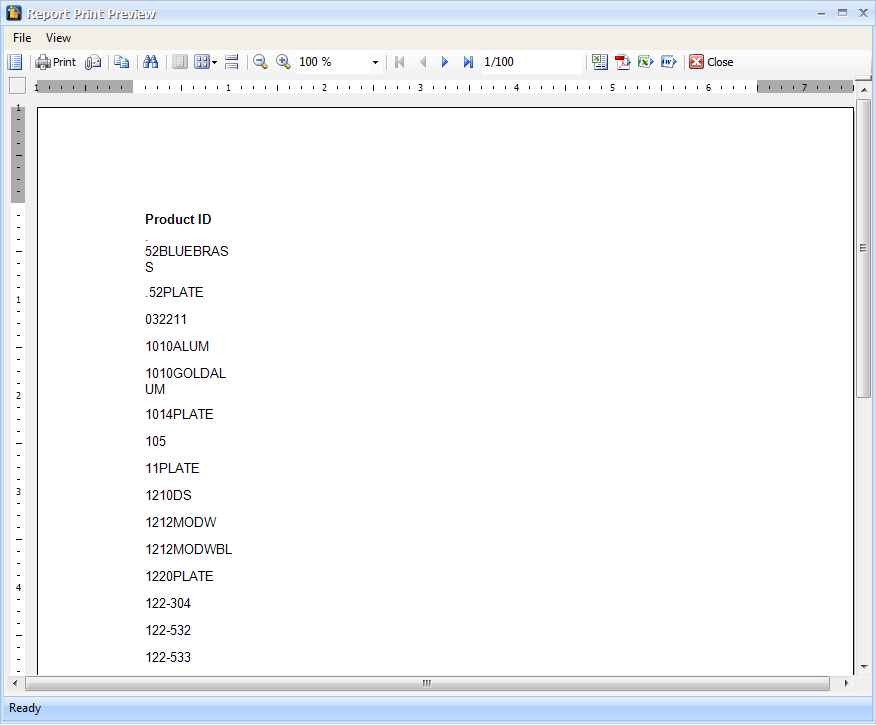Open Find with the binoculars icon
876x725 pixels.
(x=150, y=62)
